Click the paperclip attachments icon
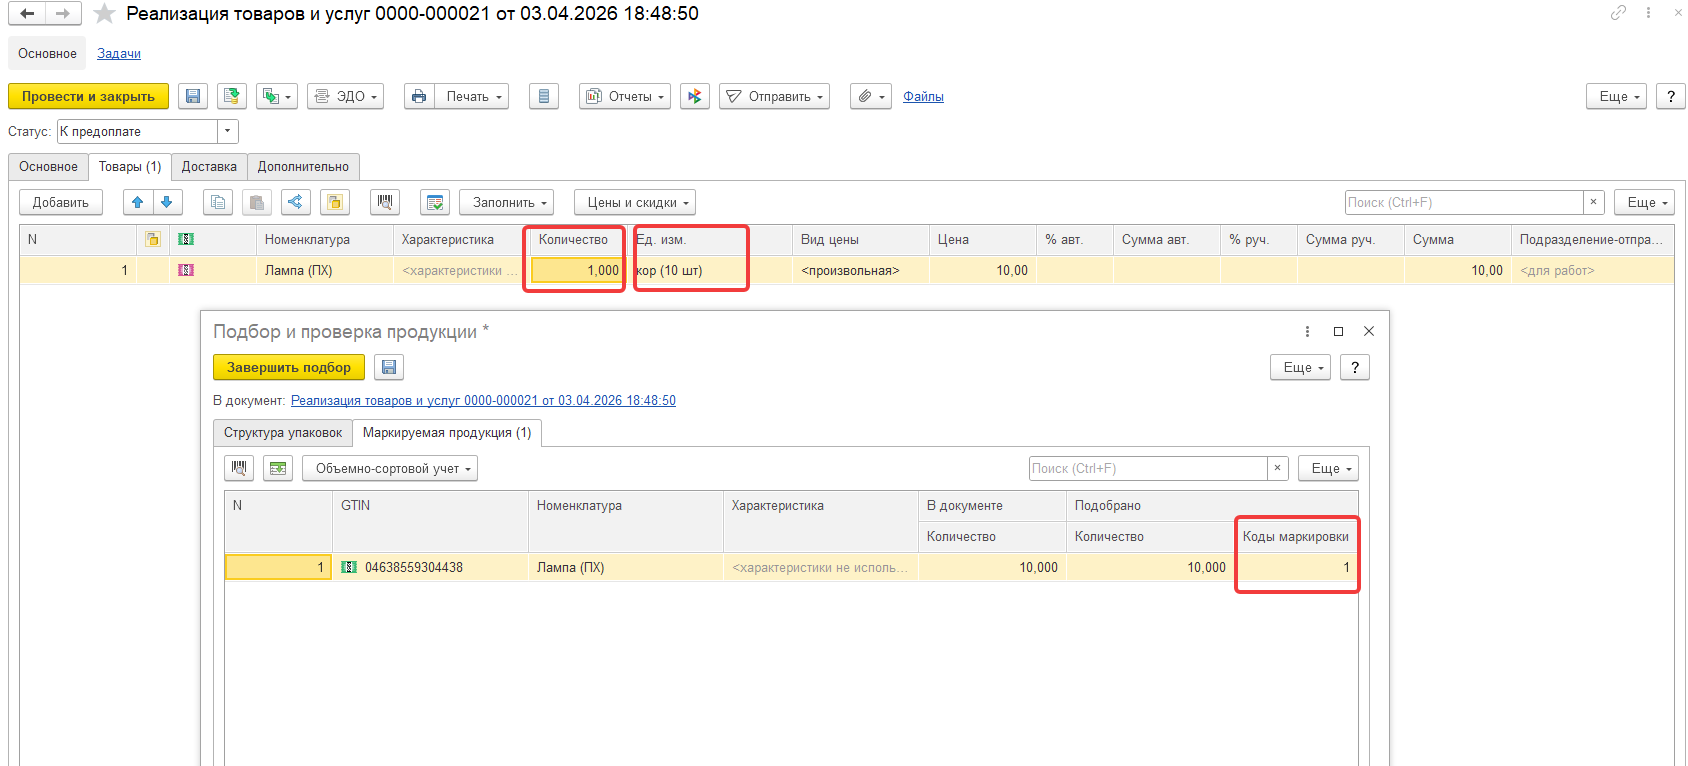 [871, 96]
